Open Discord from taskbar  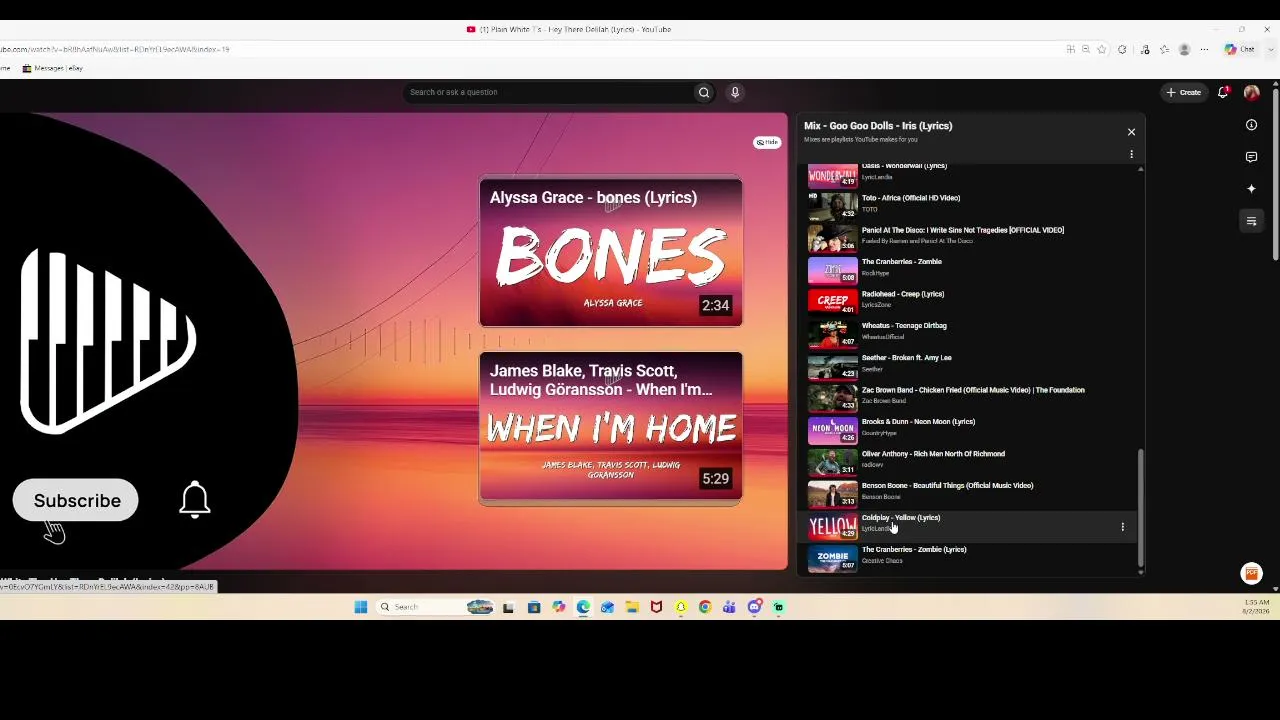754,607
